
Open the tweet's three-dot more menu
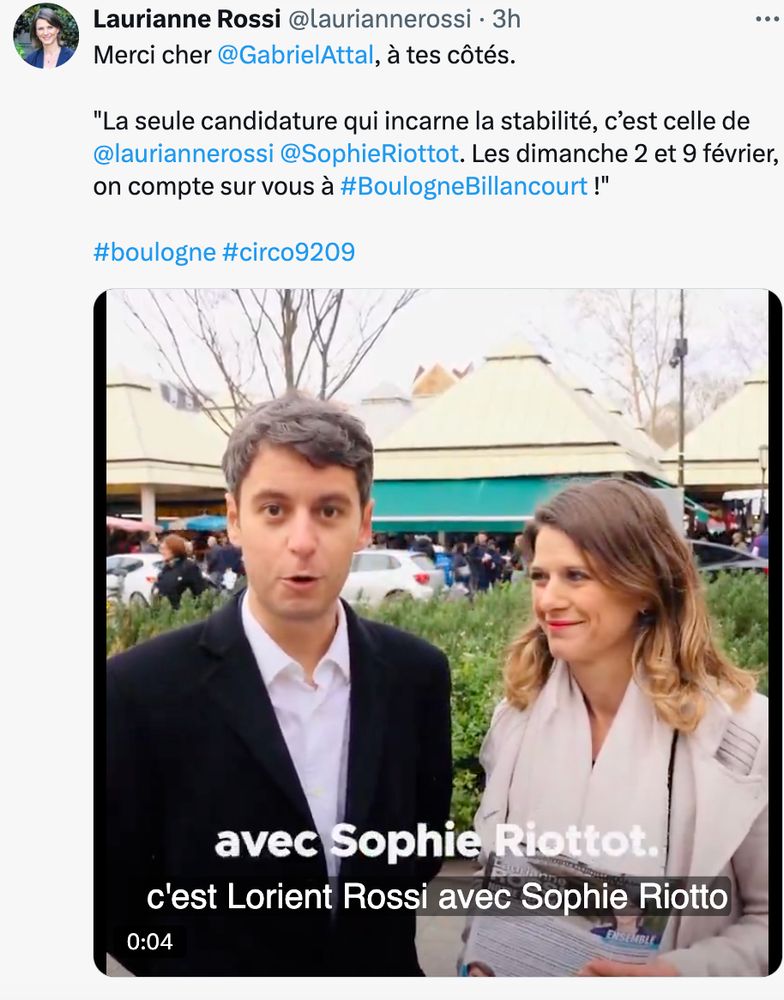click(766, 19)
